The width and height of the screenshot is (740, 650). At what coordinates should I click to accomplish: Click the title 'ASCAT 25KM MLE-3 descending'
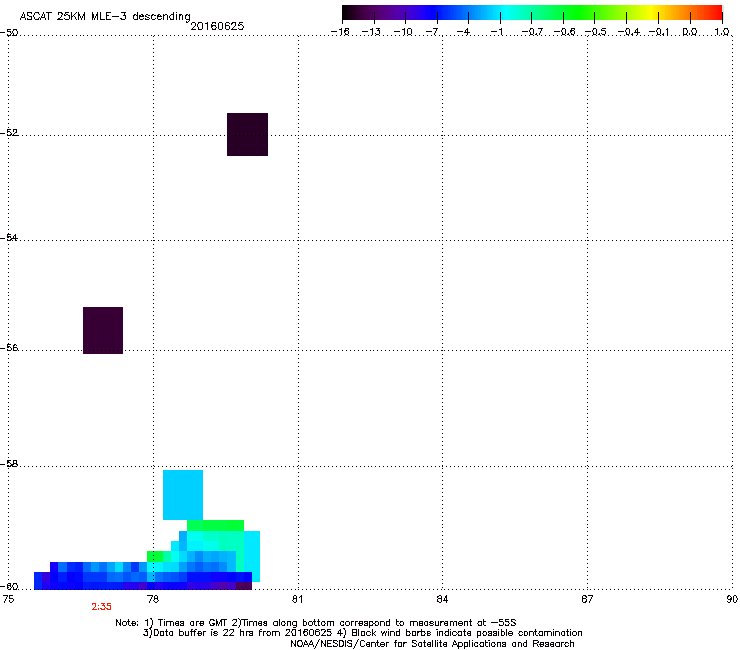pos(105,17)
